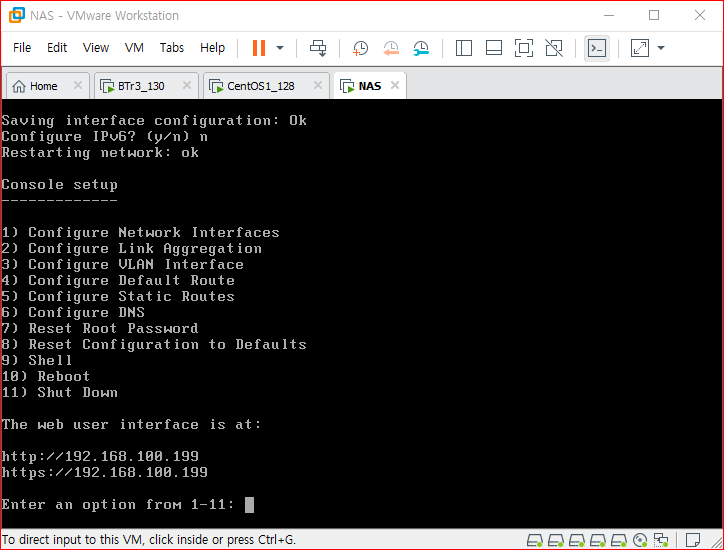Click the Home tab house icon
The height and width of the screenshot is (550, 724).
tap(19, 86)
